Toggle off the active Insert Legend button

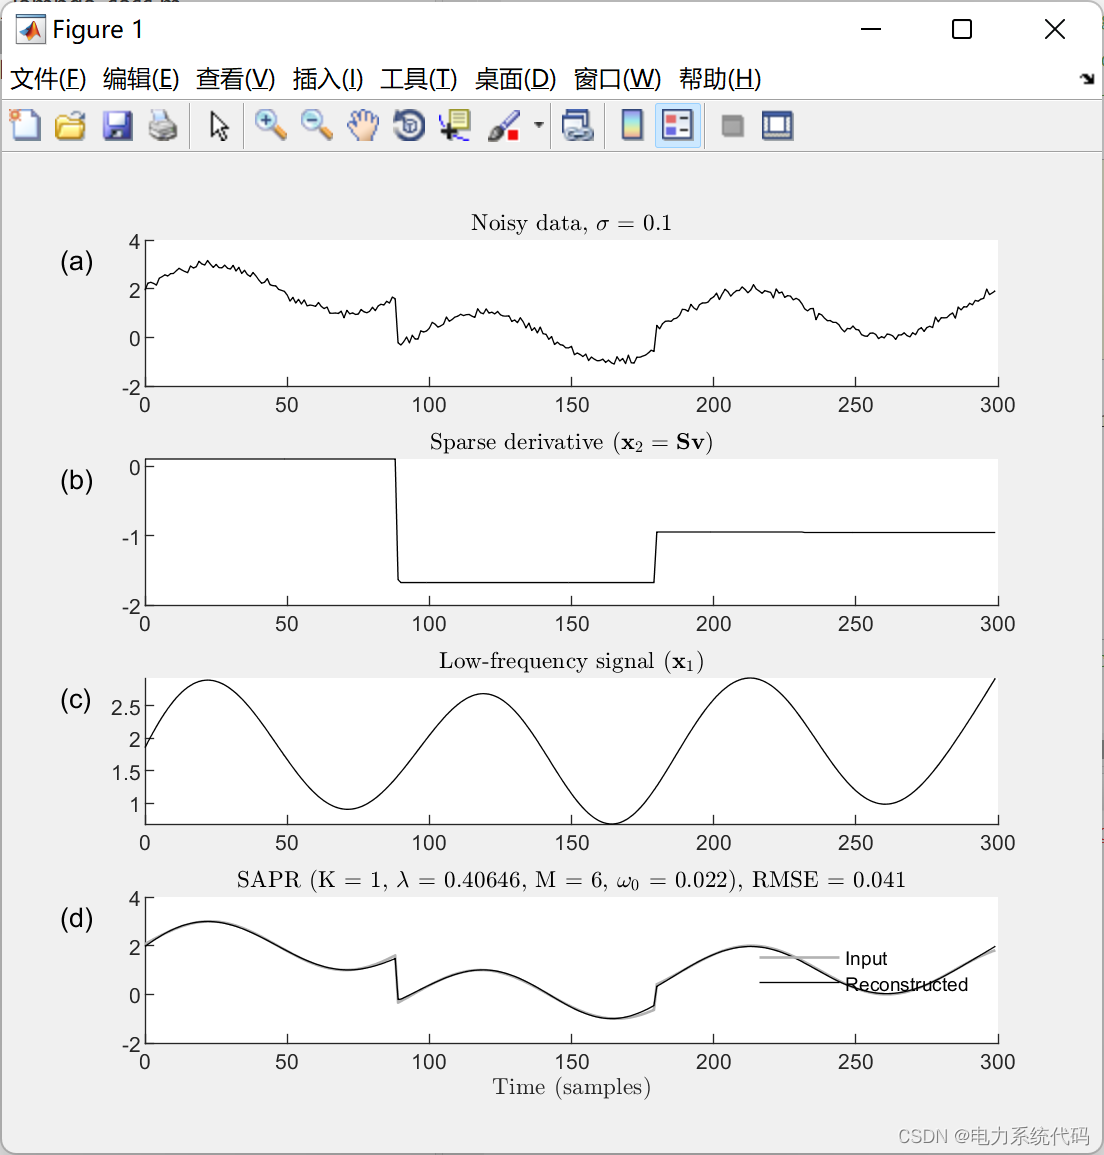[678, 125]
